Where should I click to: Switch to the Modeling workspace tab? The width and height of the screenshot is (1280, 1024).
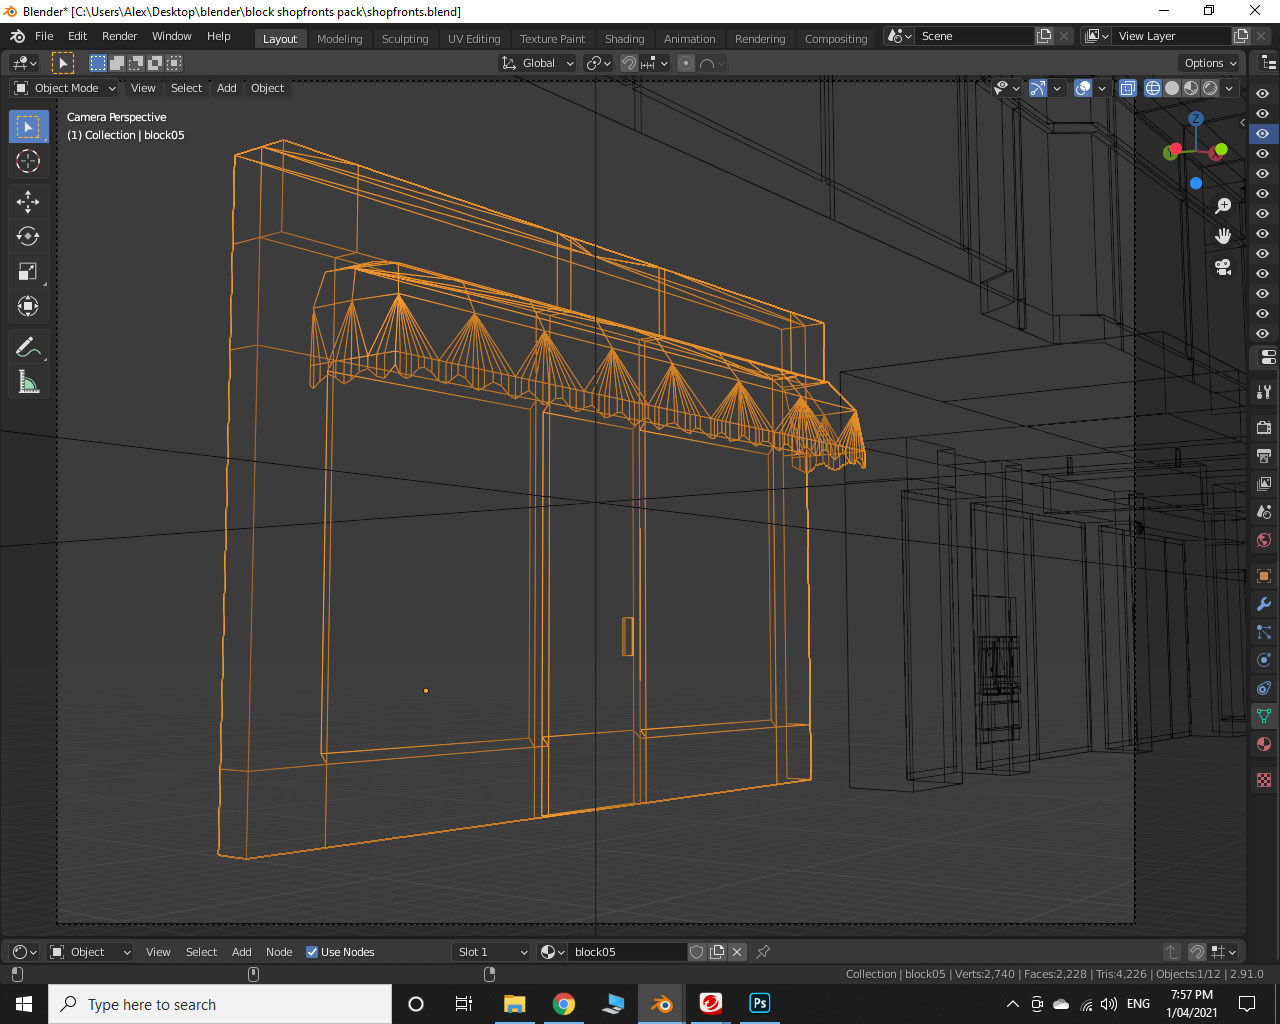(339, 39)
